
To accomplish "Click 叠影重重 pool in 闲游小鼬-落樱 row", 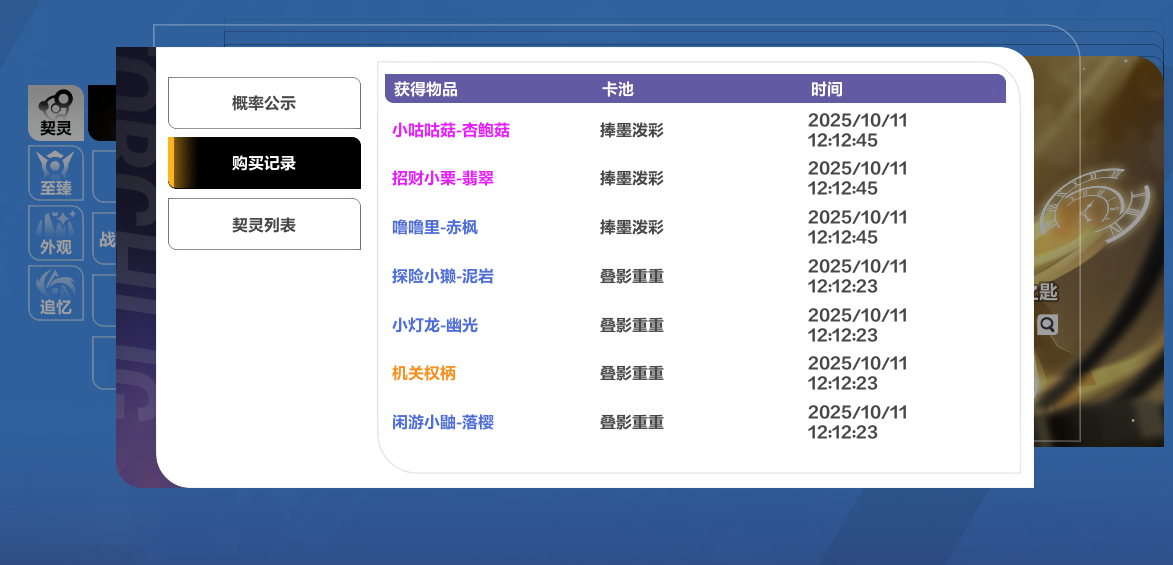I will 631,422.
